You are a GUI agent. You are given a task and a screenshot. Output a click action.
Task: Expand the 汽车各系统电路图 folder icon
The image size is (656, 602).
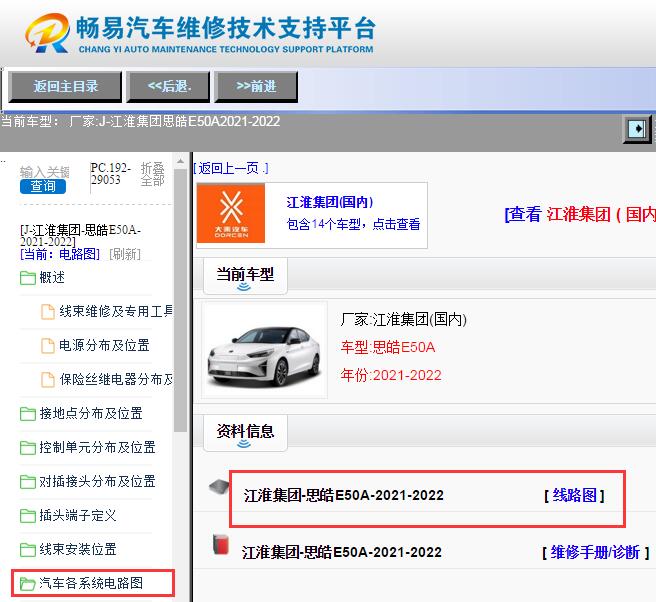tap(28, 583)
